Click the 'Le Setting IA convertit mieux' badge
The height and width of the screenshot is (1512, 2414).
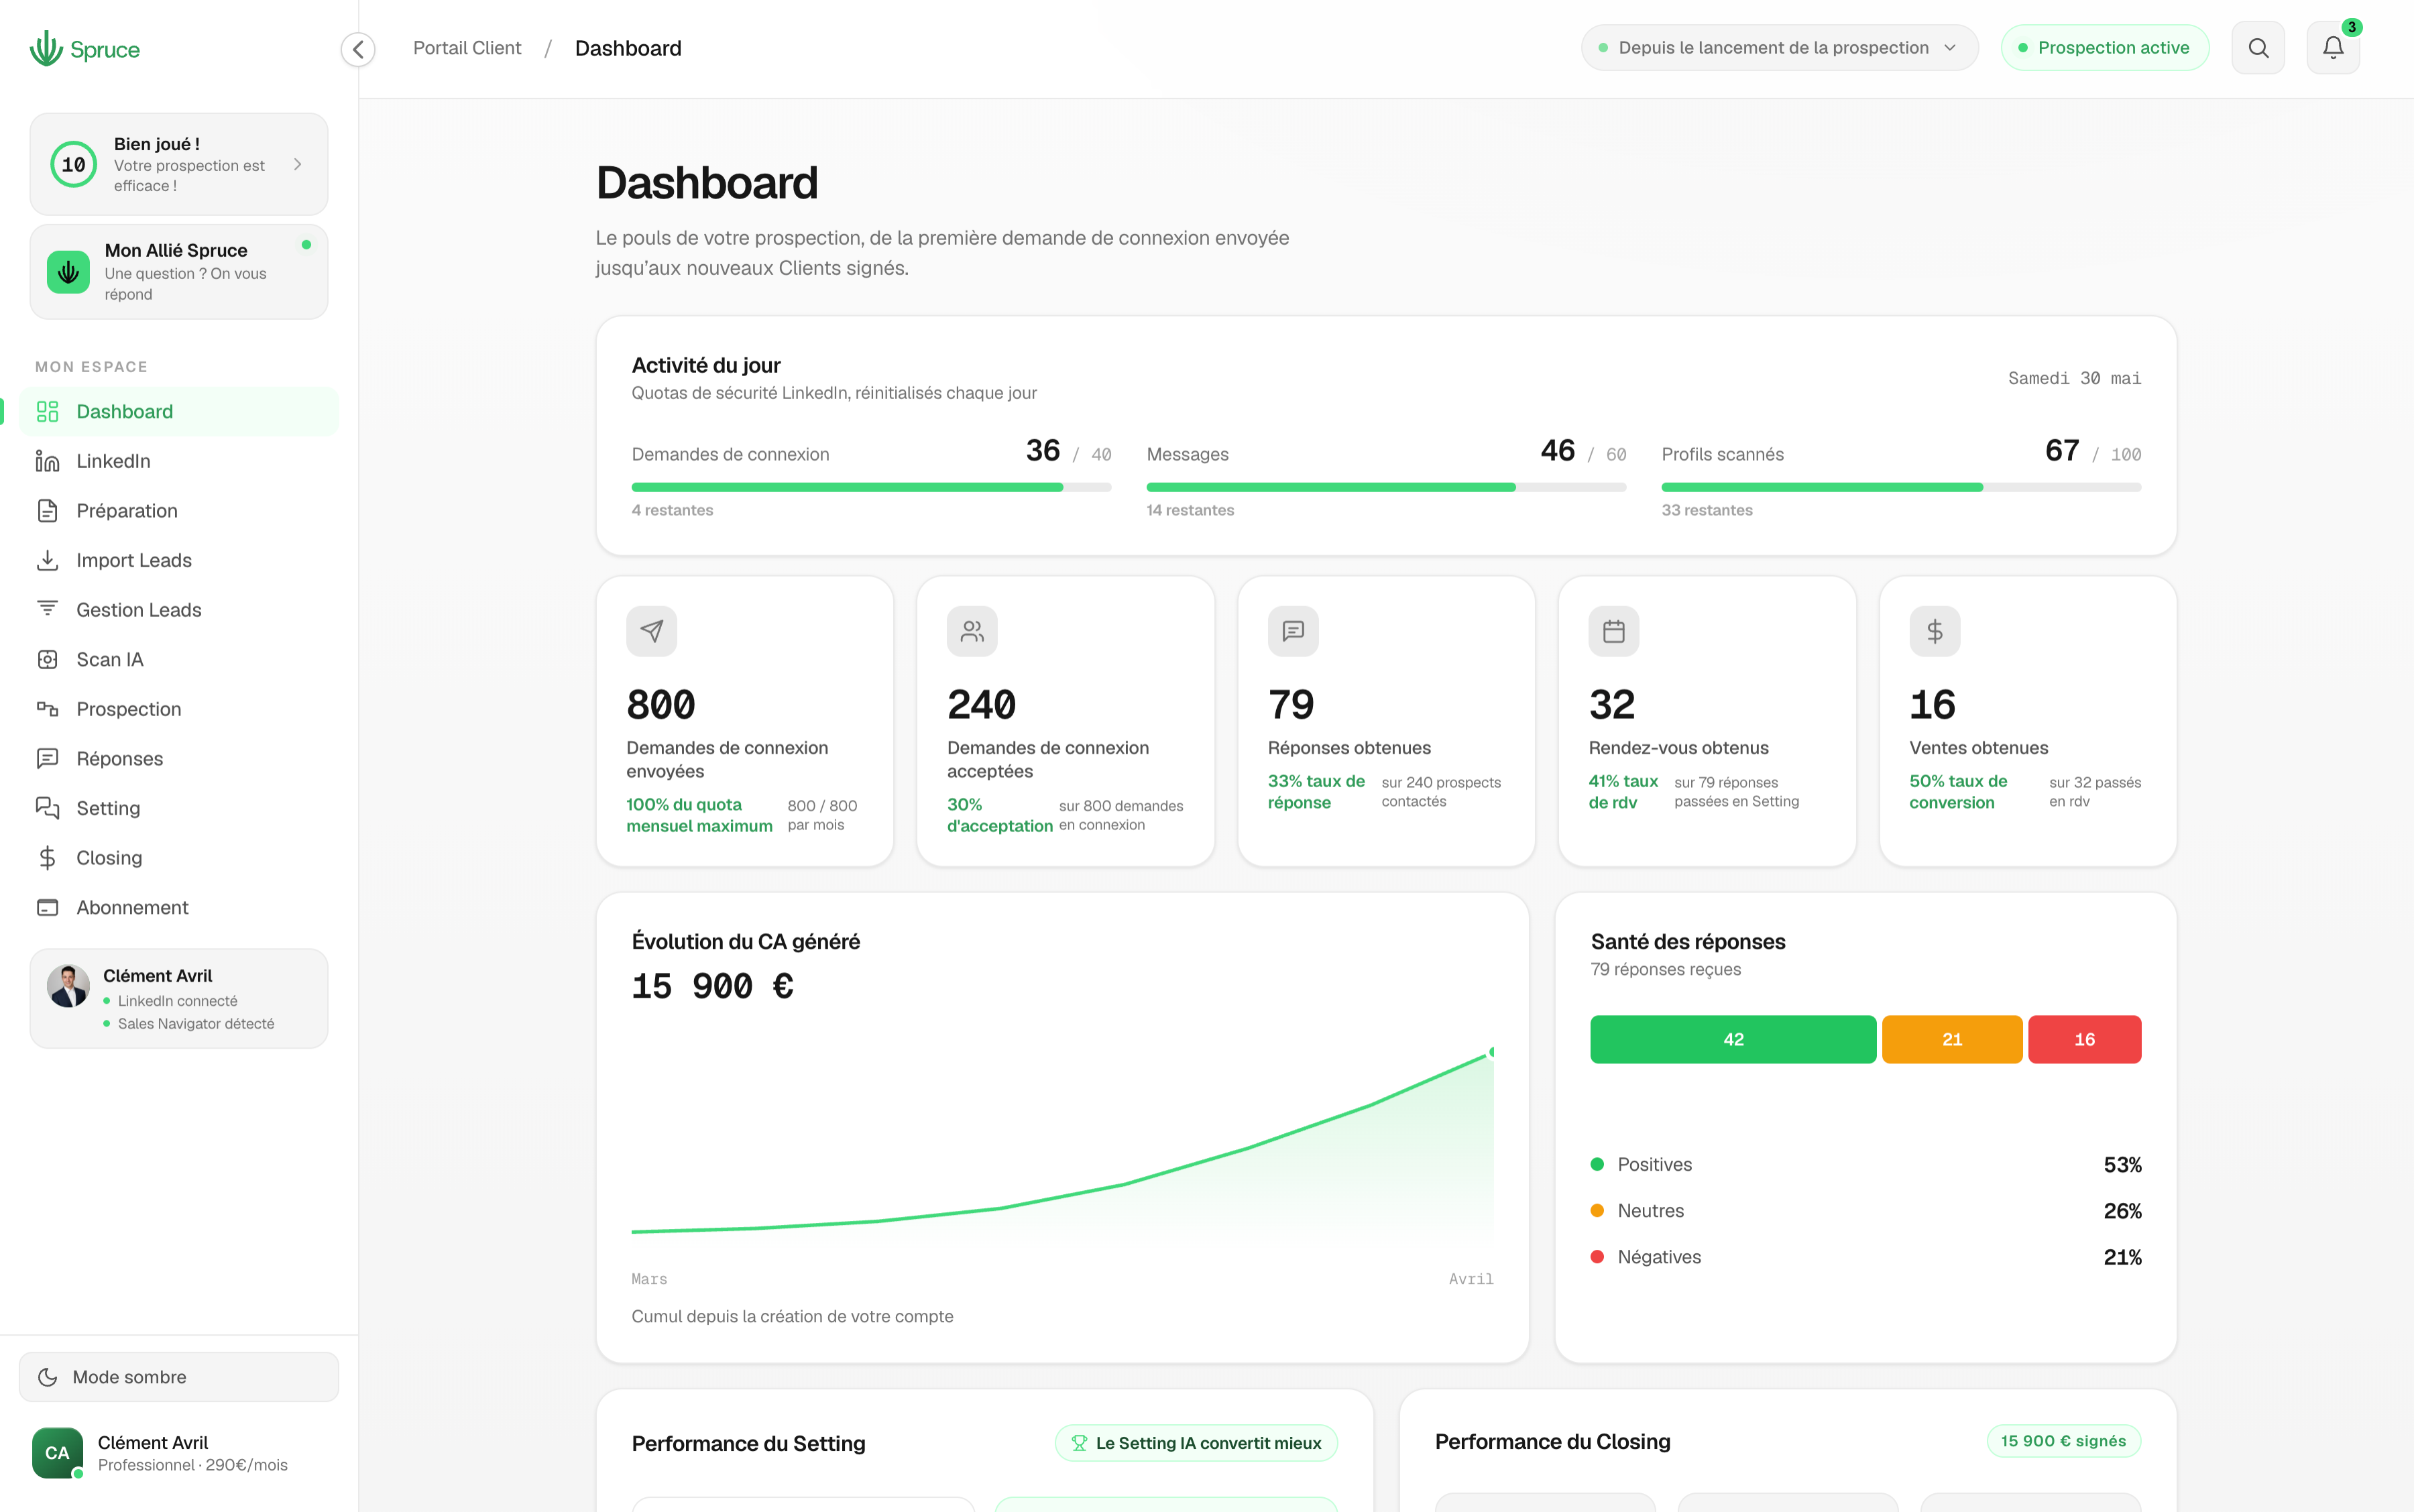pyautogui.click(x=1196, y=1443)
